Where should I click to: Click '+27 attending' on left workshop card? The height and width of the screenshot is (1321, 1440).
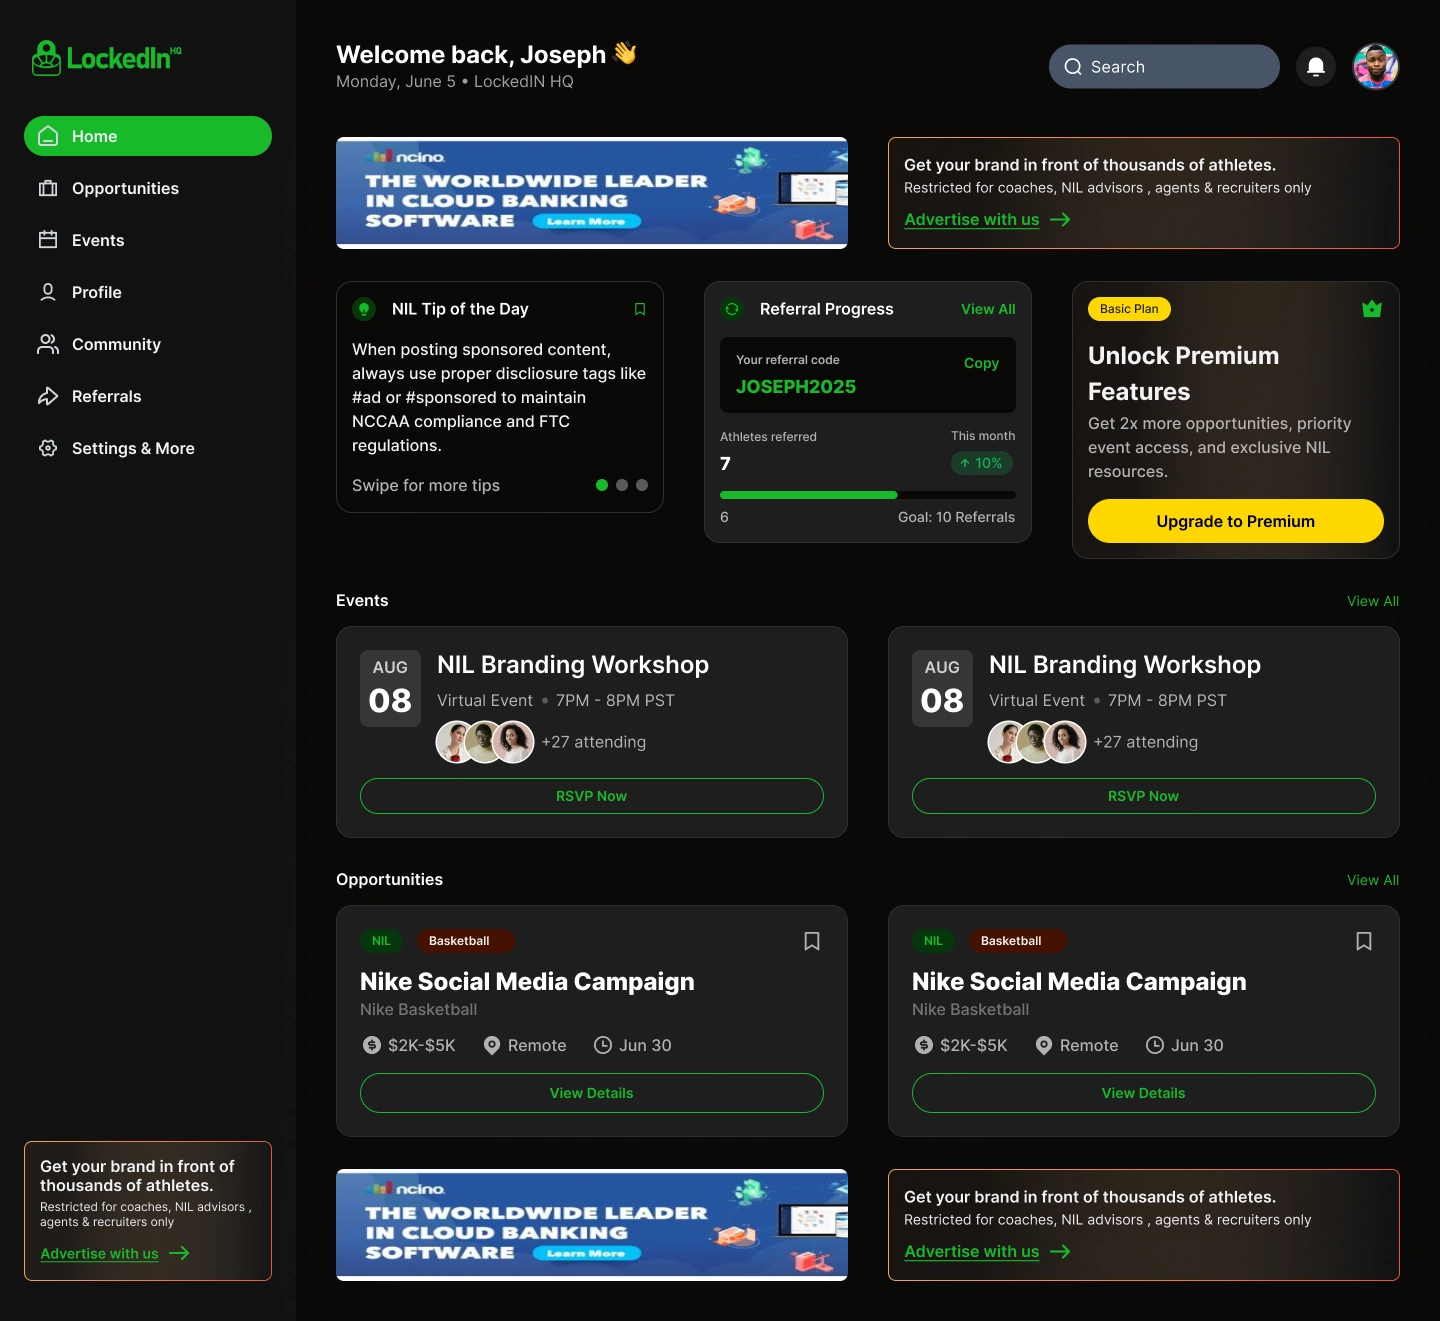pyautogui.click(x=594, y=742)
